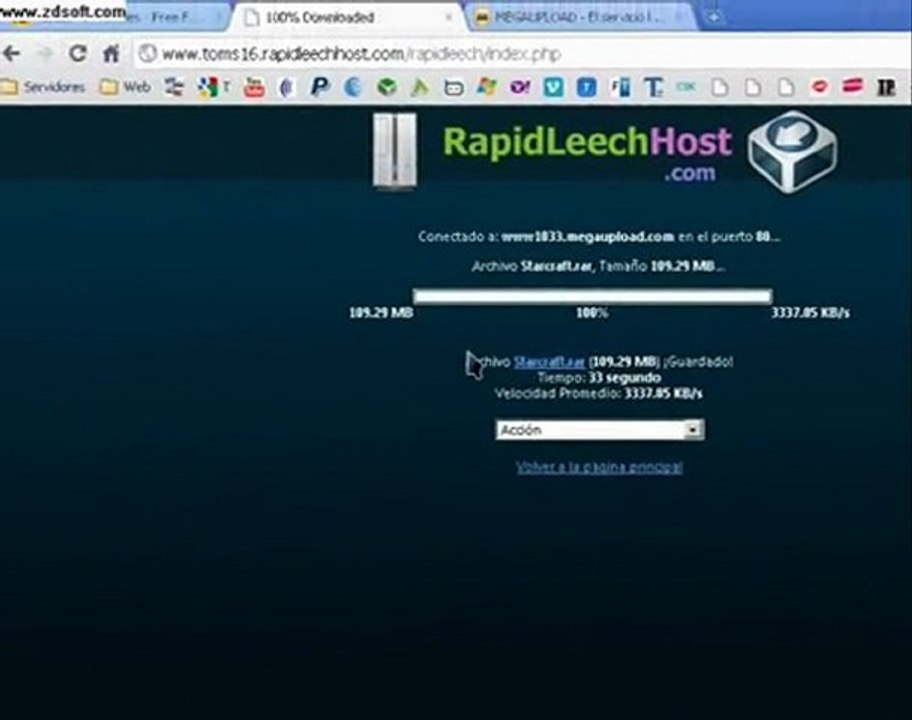Click the Tiempo: 33 segundo text
This screenshot has height=720, width=912.
[x=599, y=377]
